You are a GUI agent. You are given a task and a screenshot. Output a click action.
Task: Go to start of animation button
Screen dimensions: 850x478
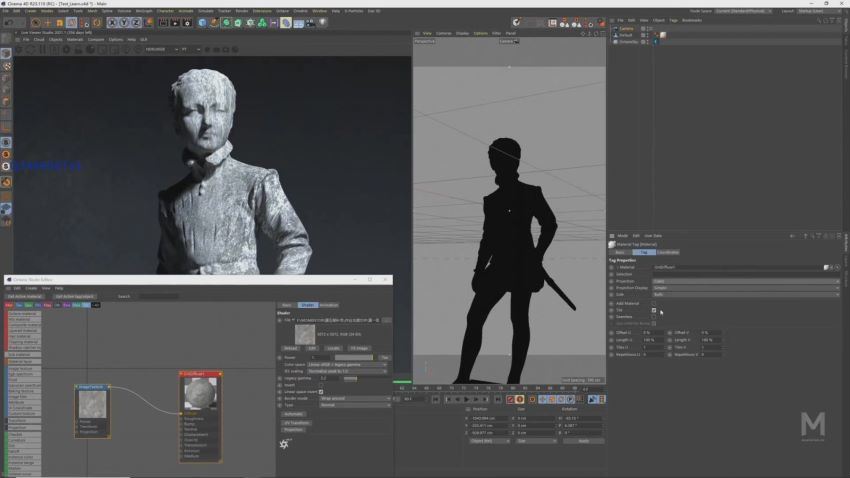point(435,399)
